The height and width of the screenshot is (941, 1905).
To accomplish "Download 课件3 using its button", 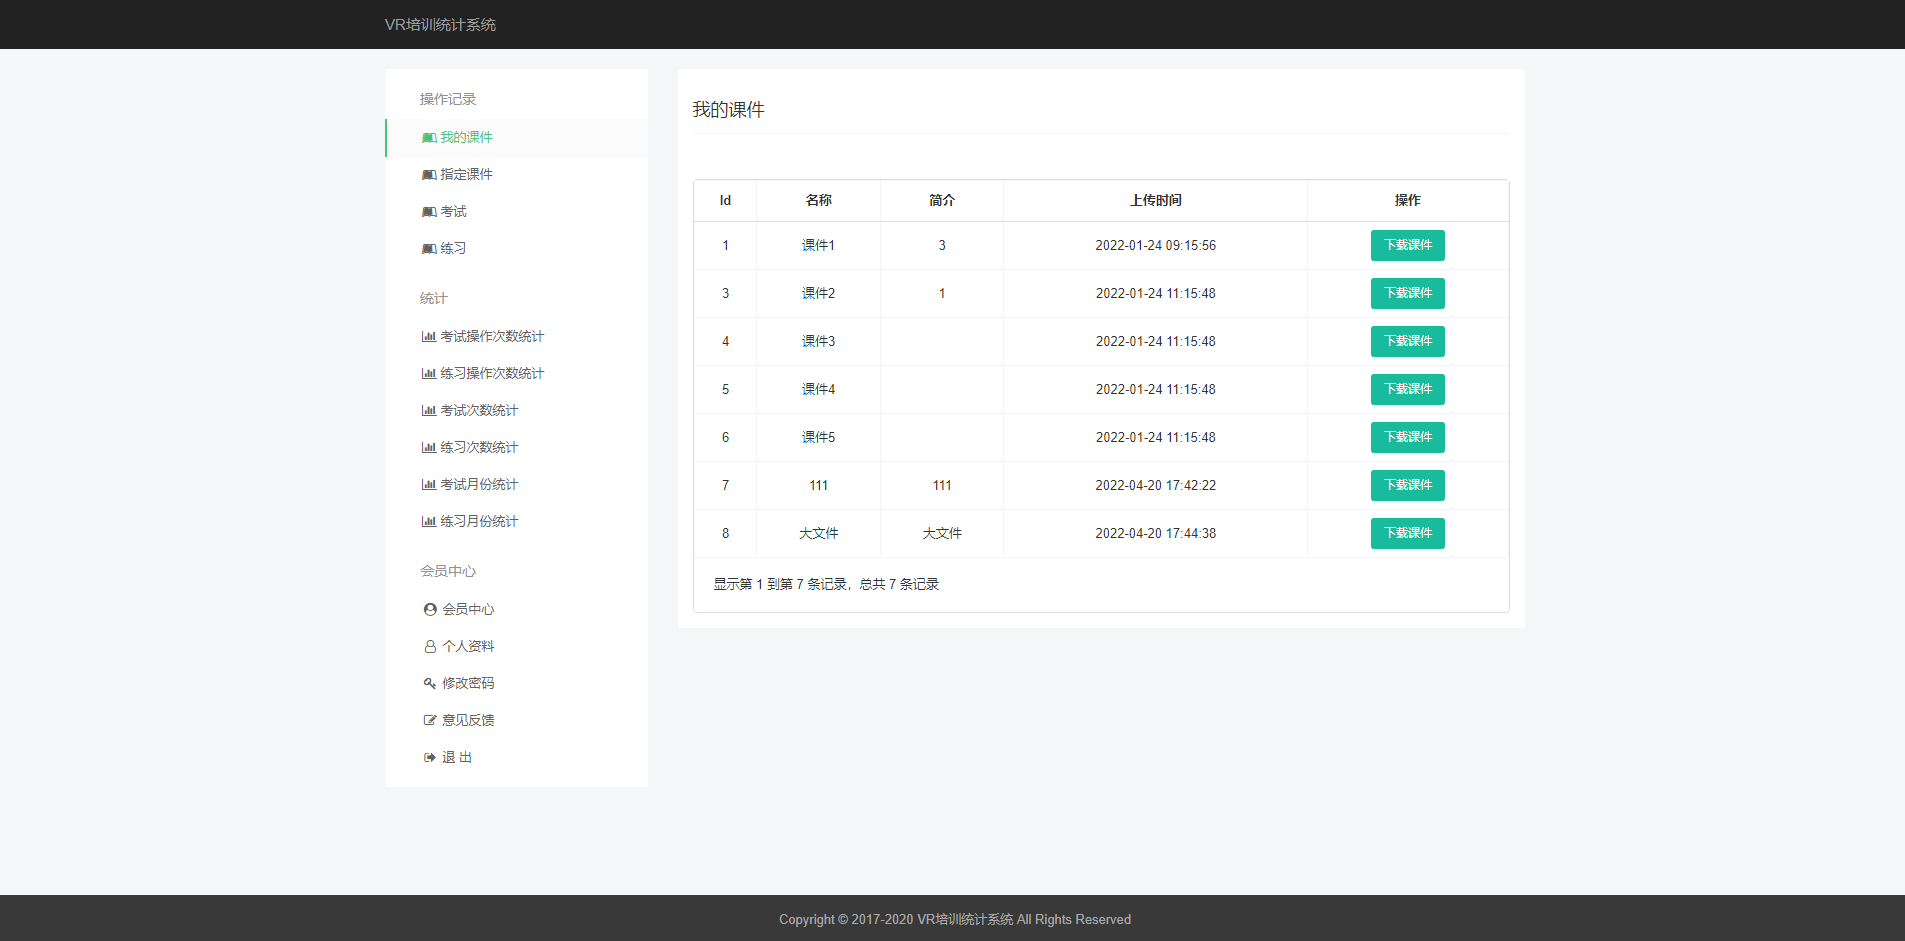I will coord(1407,341).
